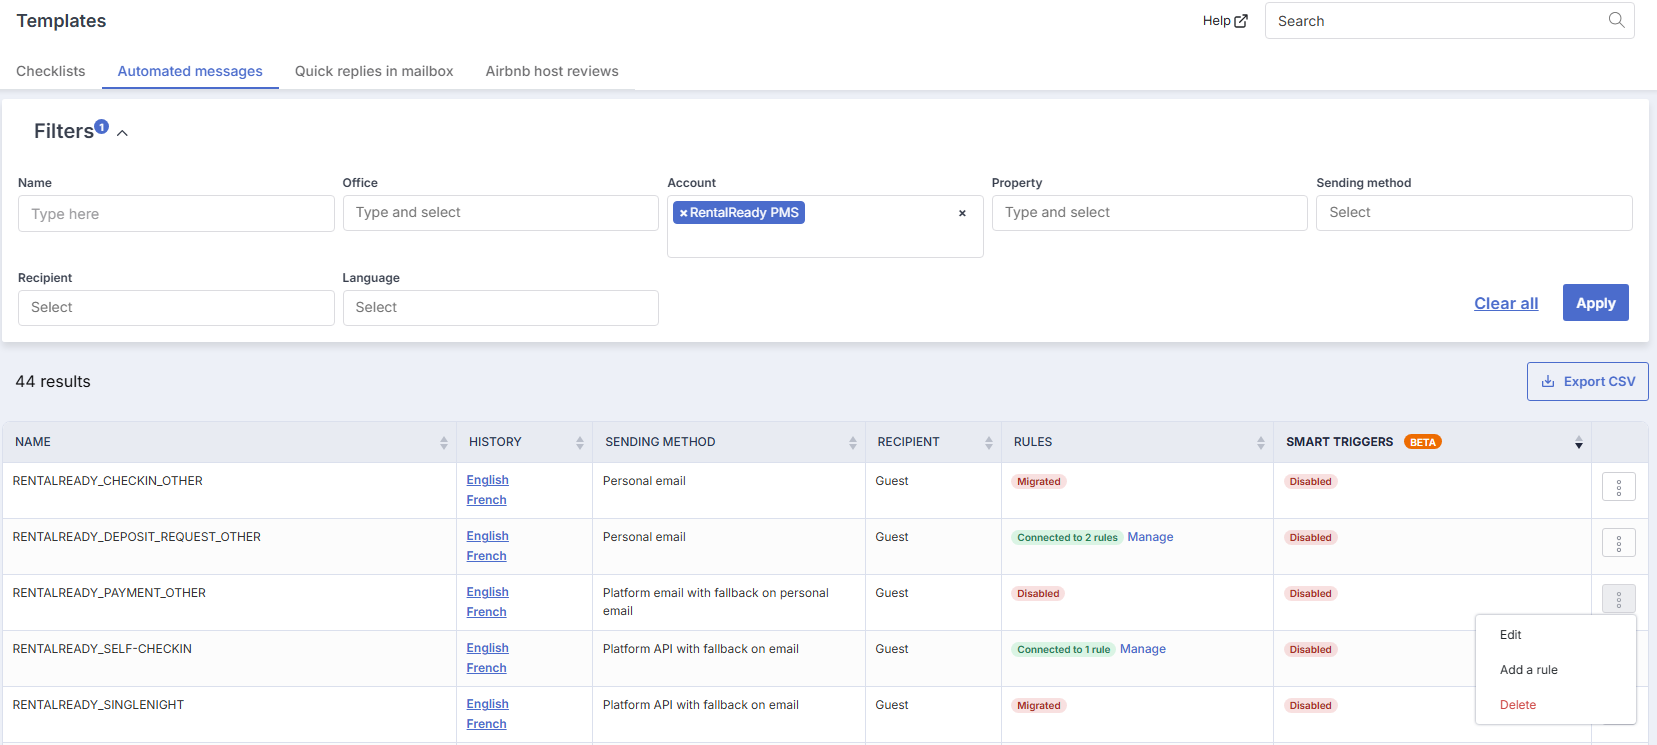Open the Property filter dropdown

pos(1149,213)
